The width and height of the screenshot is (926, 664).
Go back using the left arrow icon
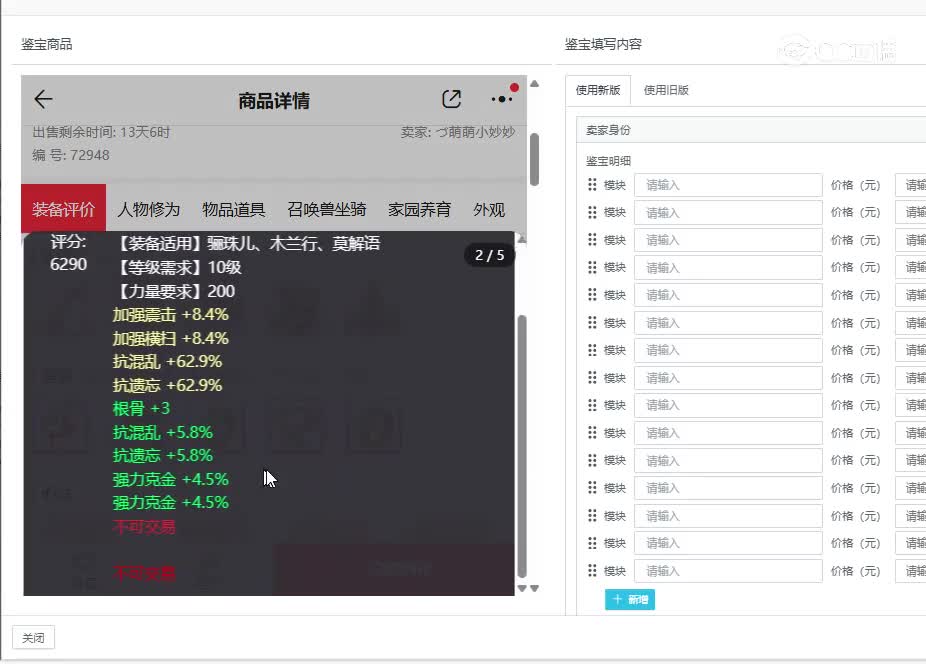coord(43,99)
